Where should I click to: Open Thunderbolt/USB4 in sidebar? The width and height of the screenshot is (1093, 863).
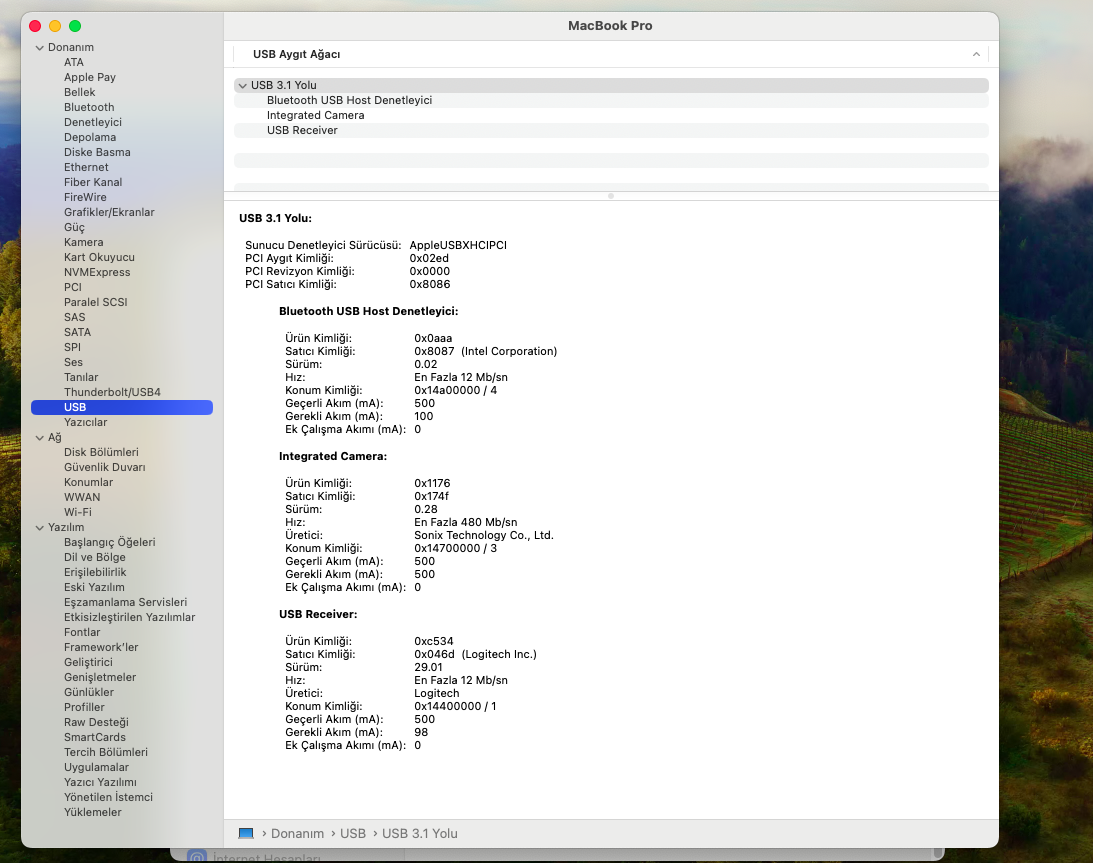coord(112,392)
